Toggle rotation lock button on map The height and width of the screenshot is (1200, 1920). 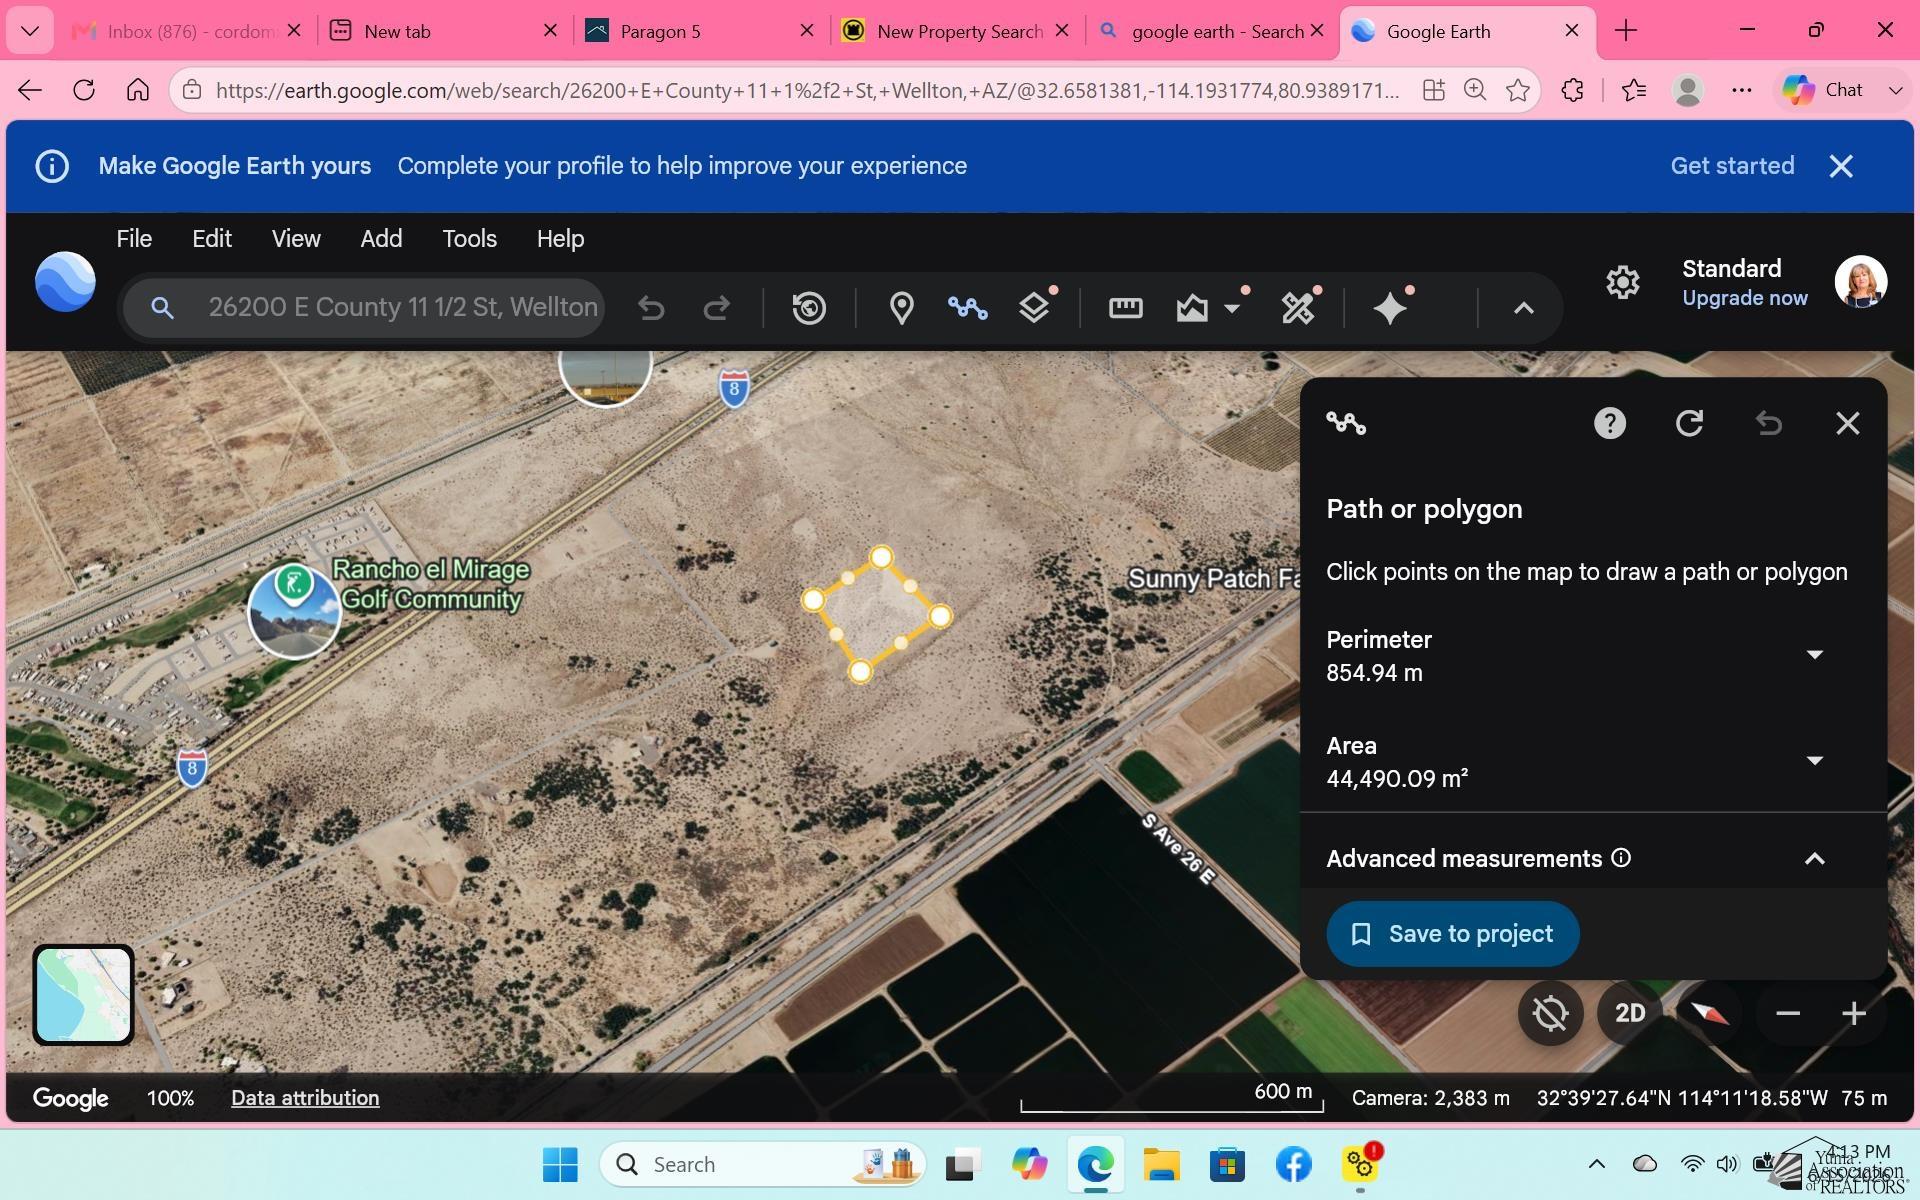[x=1550, y=1013]
